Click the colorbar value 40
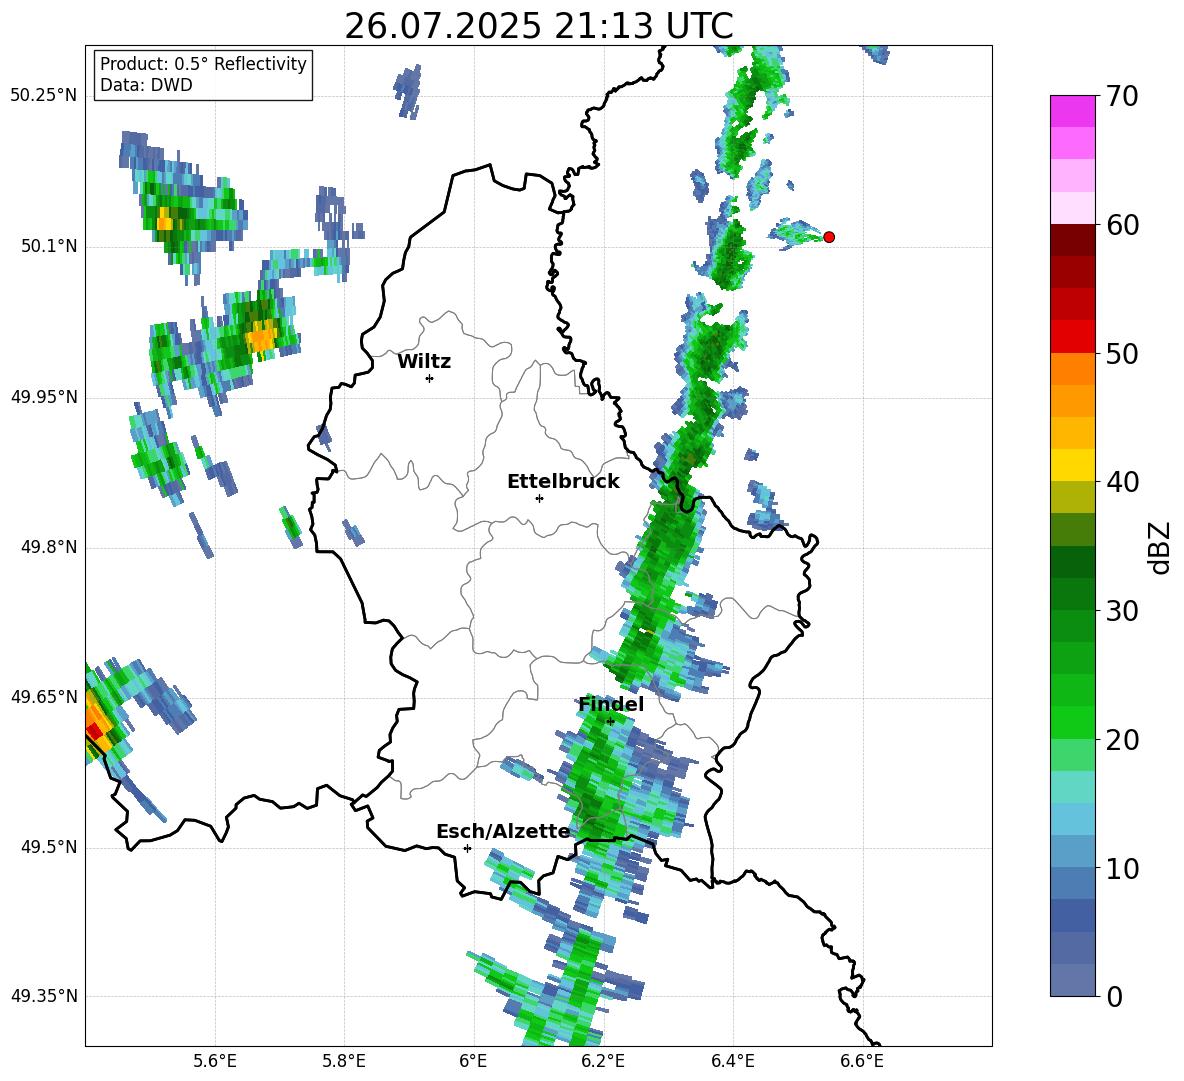Screen dimensions: 1184x1081 coord(1122,482)
